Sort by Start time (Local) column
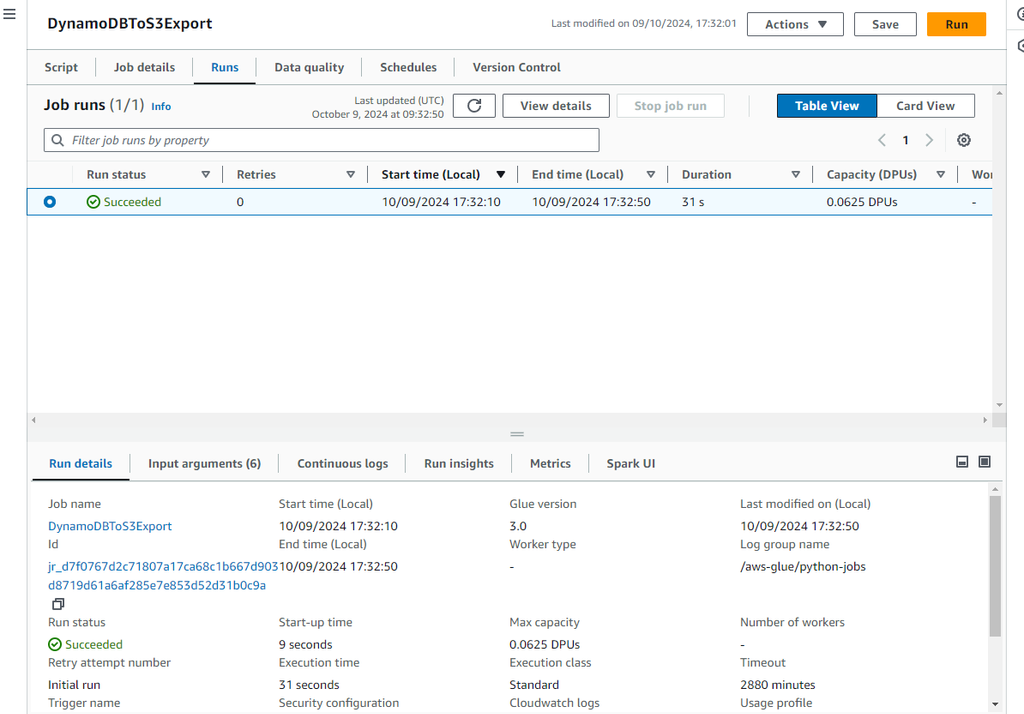 click(501, 175)
